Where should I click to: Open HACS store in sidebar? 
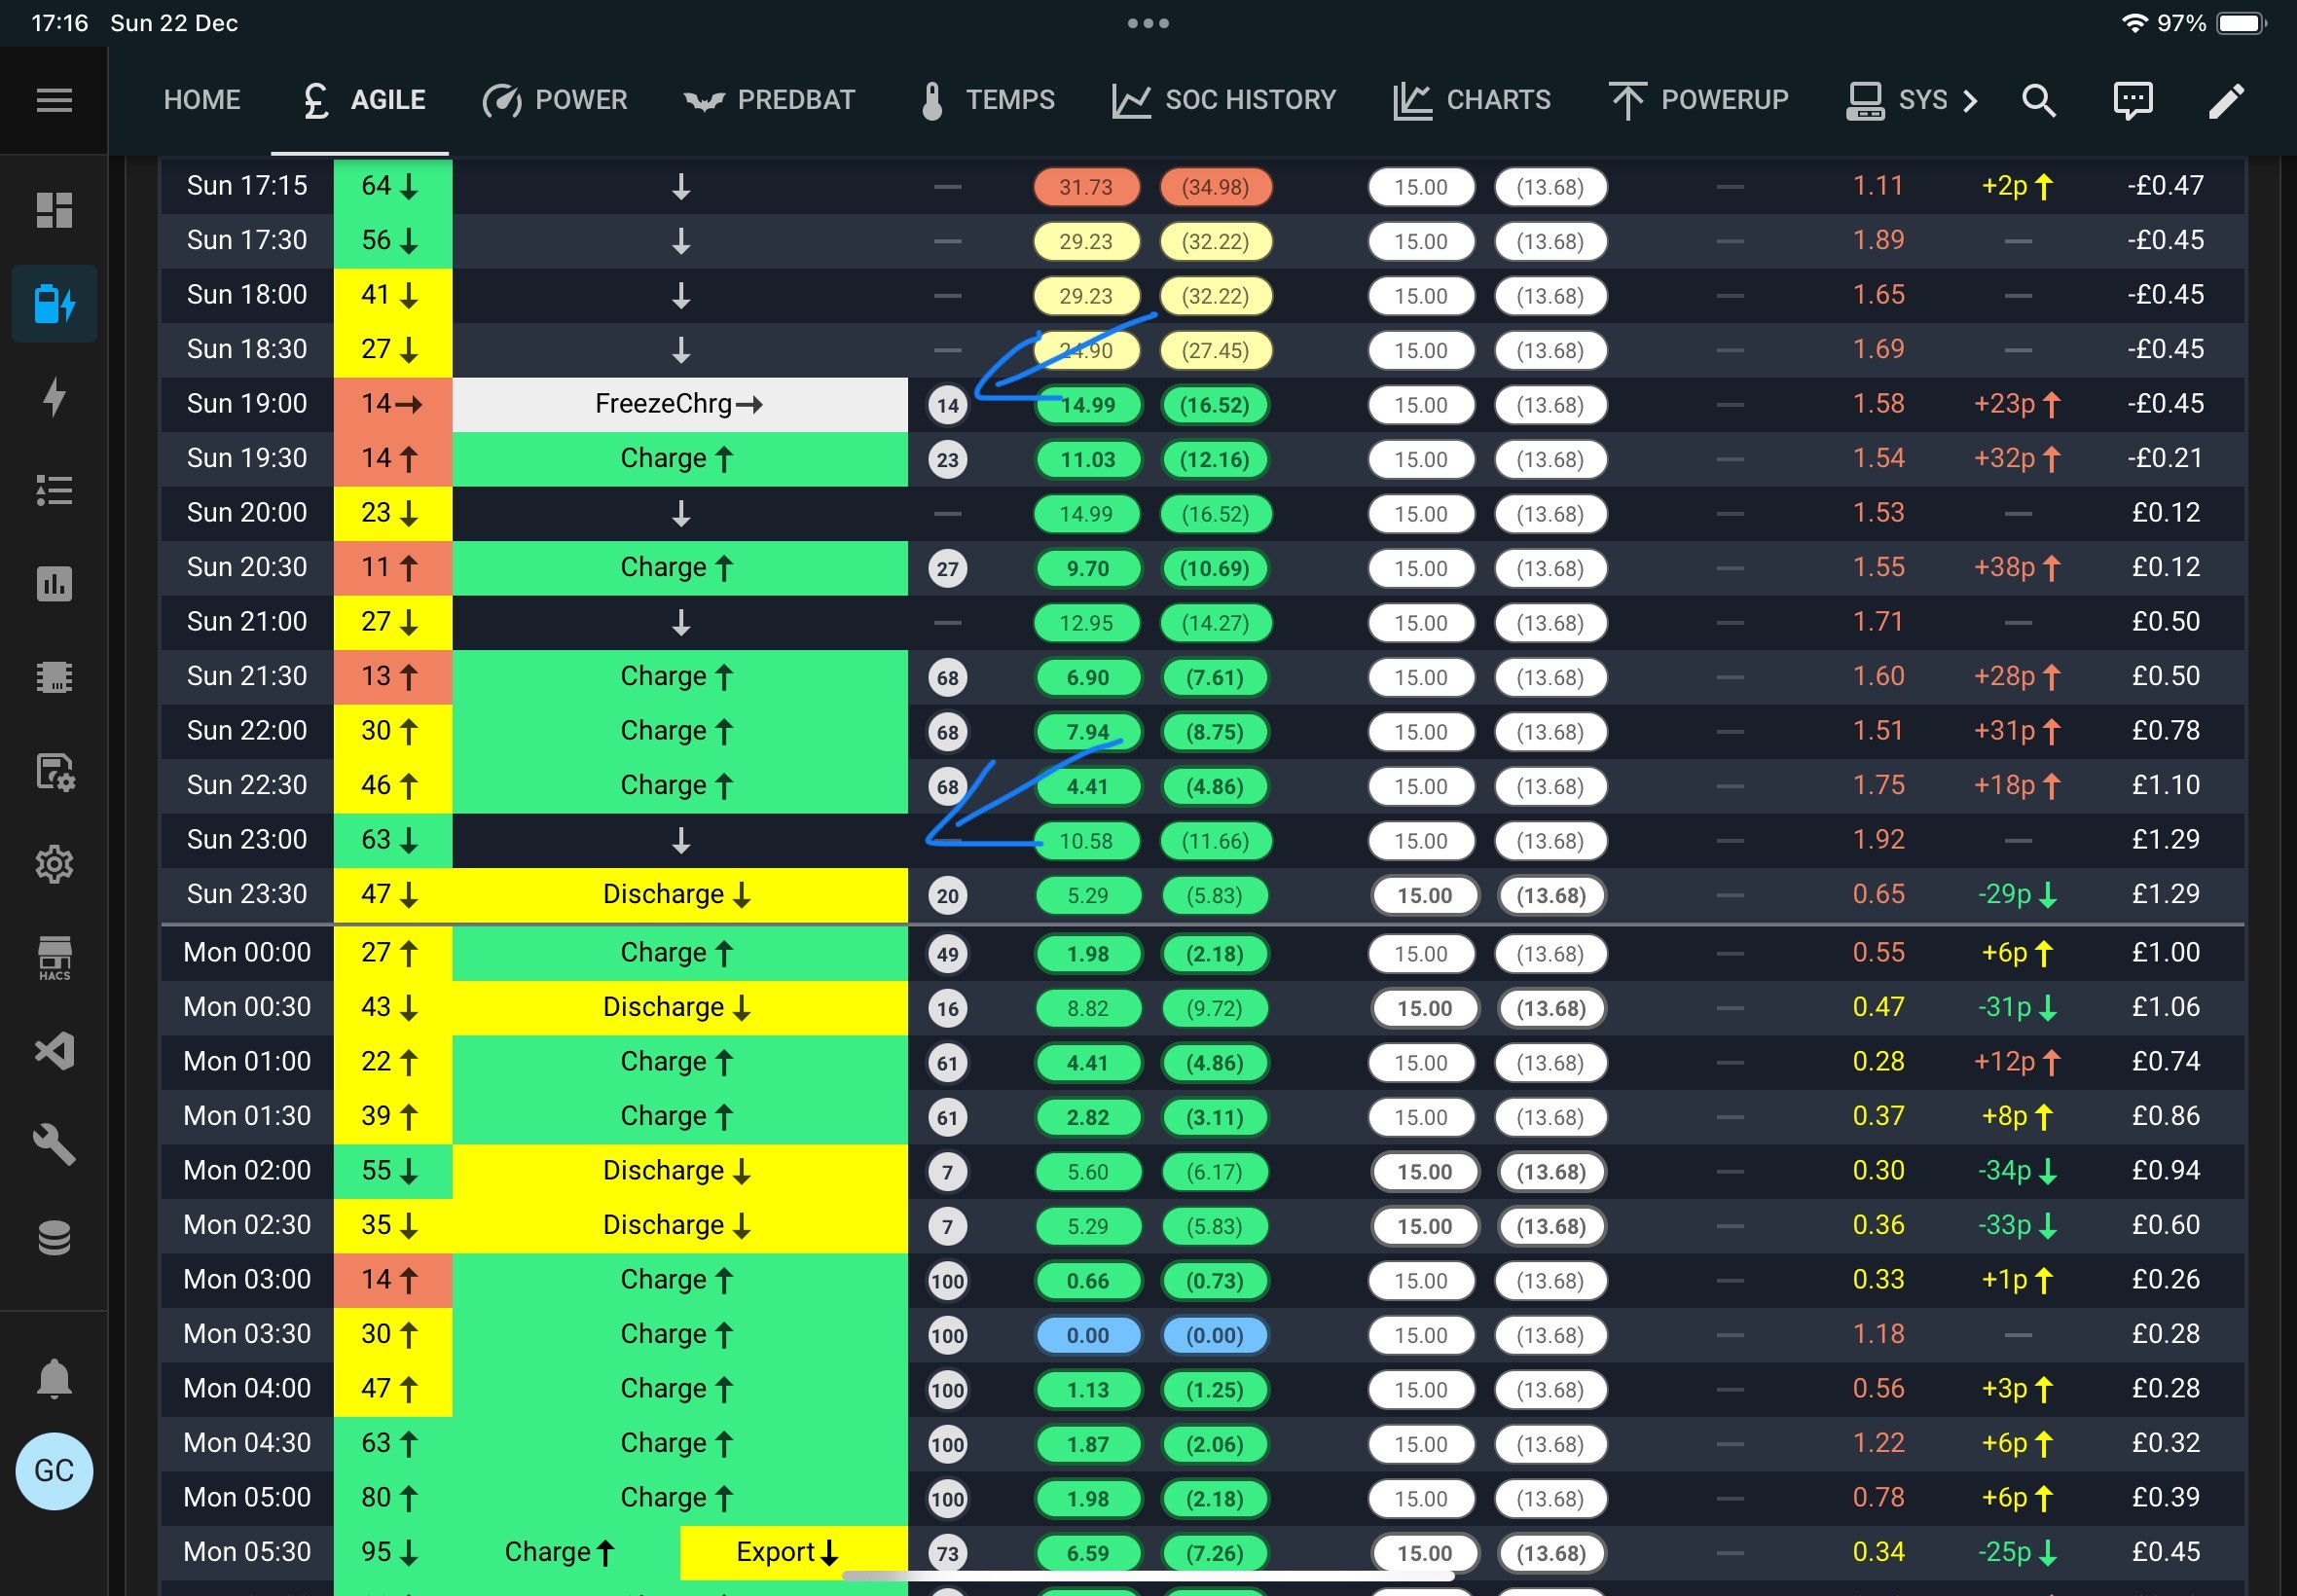click(54, 958)
